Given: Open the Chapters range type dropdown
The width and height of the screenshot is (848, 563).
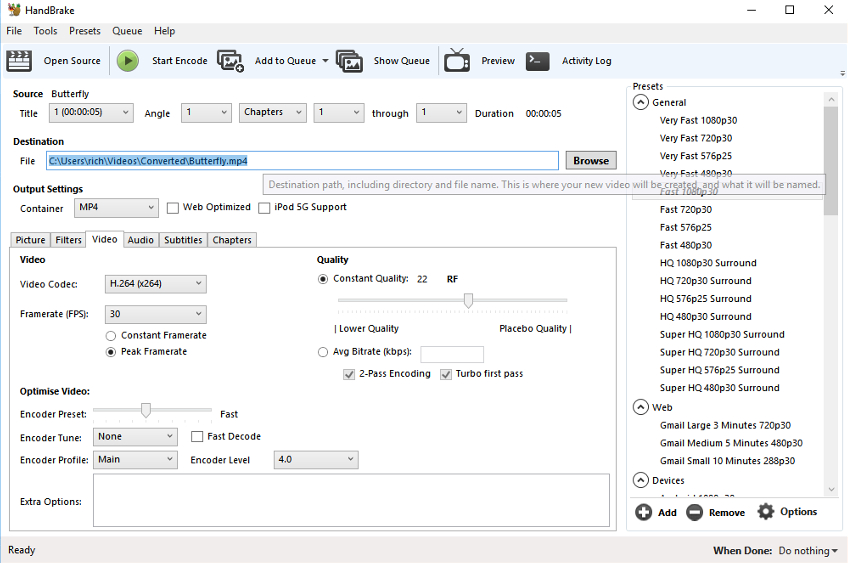Looking at the screenshot, I should [x=273, y=112].
